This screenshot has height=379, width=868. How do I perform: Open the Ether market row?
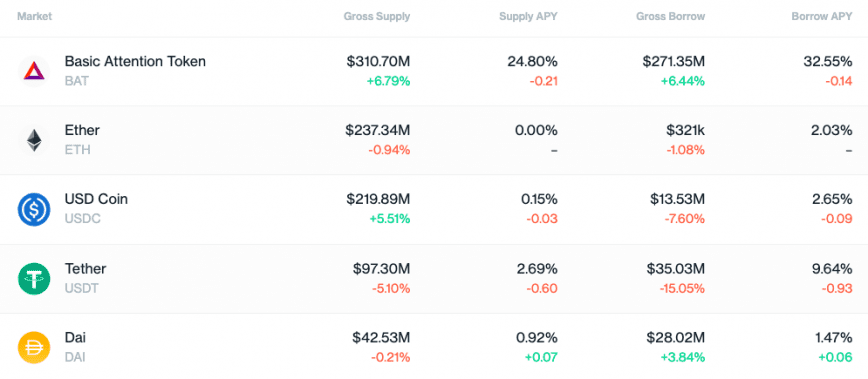point(434,141)
